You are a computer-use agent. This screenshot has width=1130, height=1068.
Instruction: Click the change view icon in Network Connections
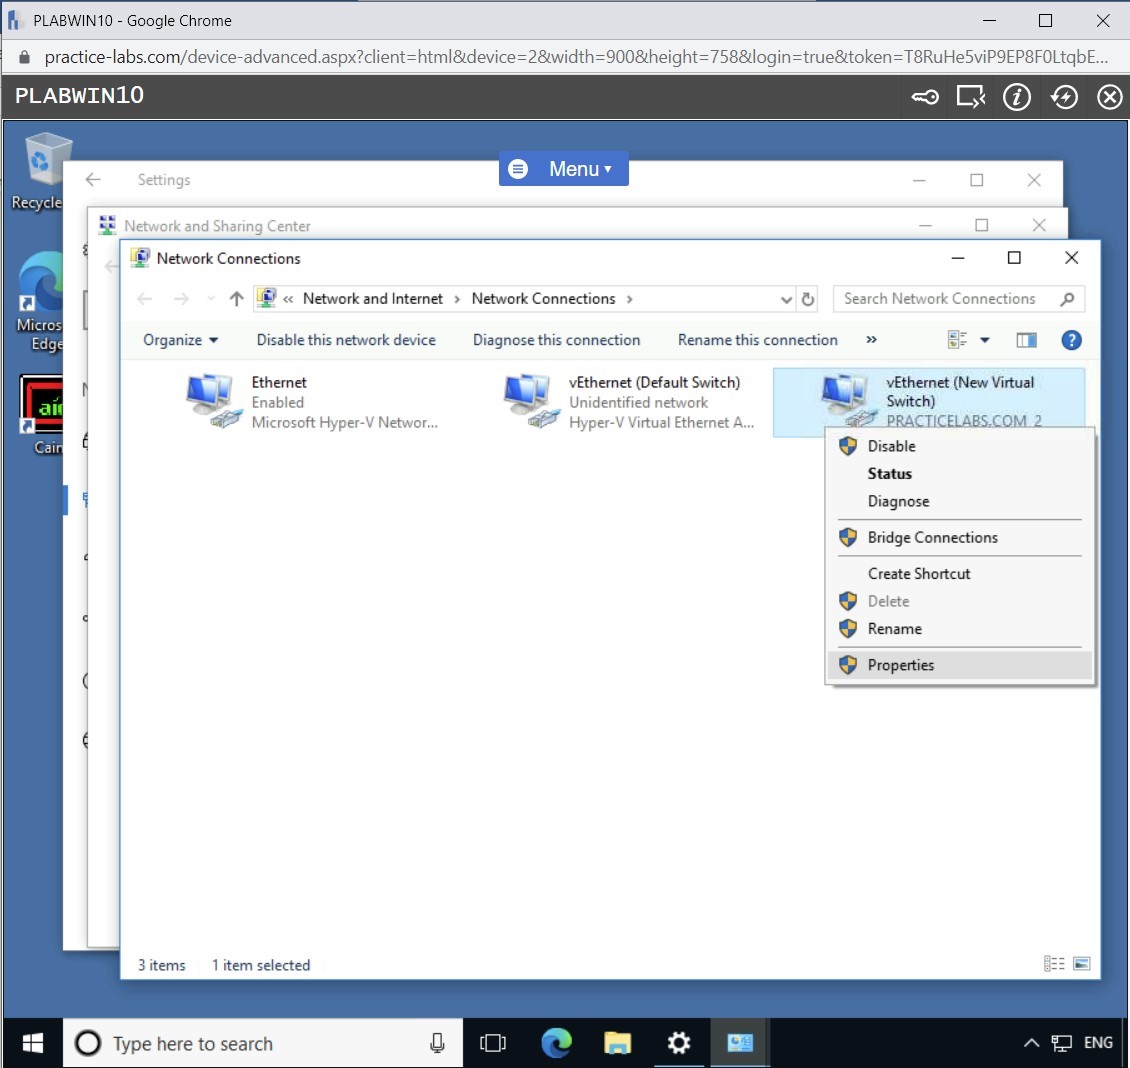(x=958, y=340)
